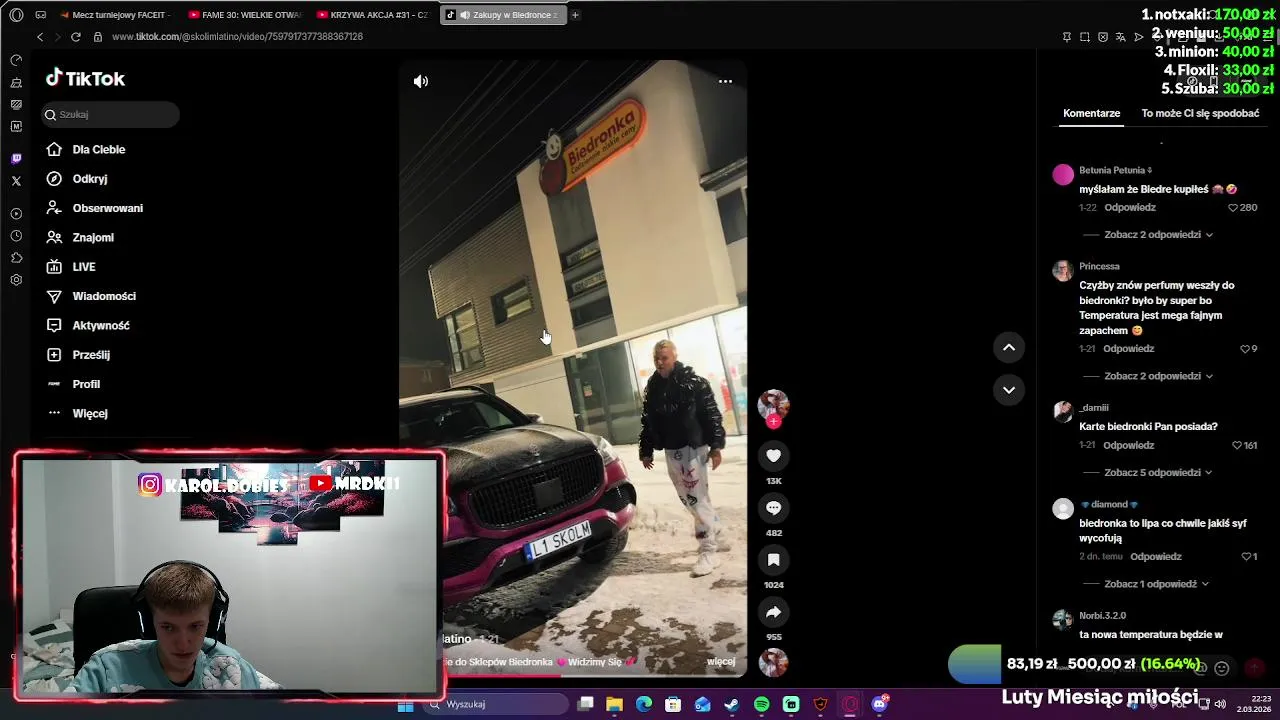Open a new browser tab with plus button
Image resolution: width=1280 pixels, height=720 pixels.
(x=575, y=15)
